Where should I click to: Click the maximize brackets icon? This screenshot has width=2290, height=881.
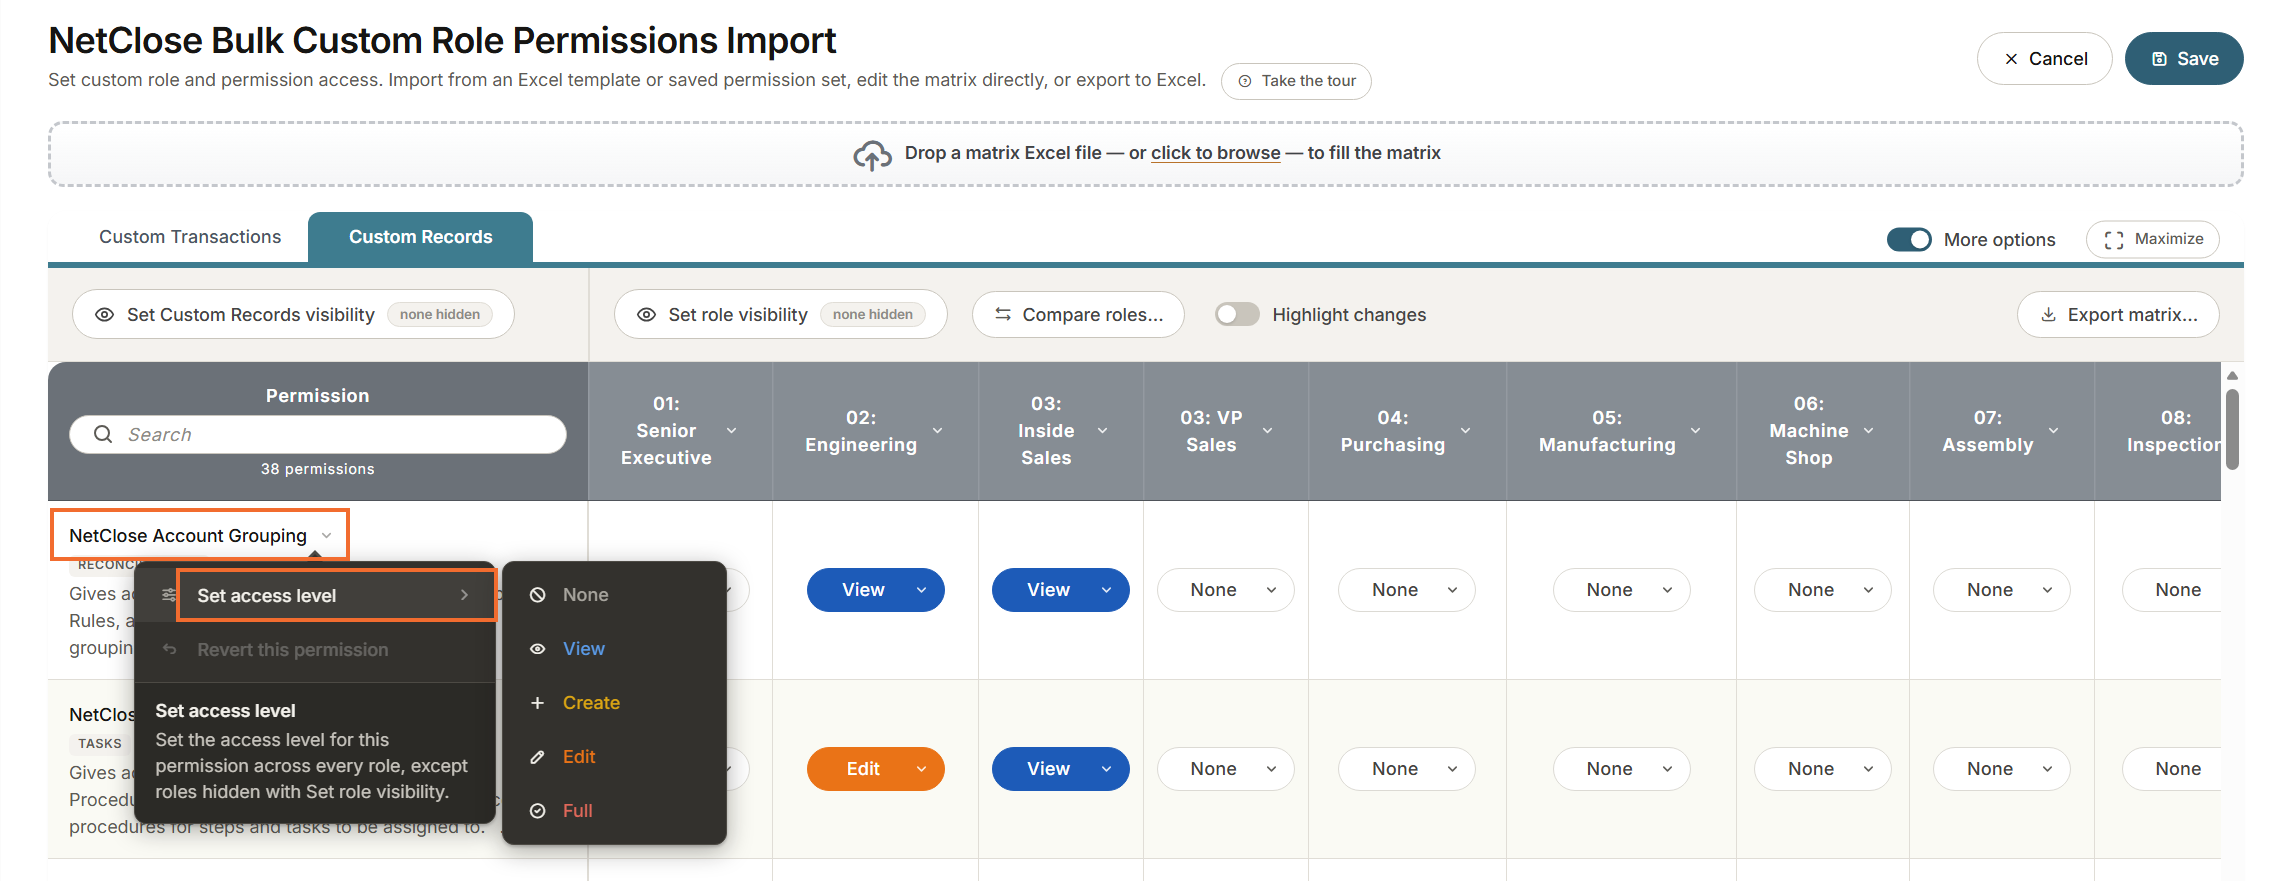pyautogui.click(x=2114, y=240)
